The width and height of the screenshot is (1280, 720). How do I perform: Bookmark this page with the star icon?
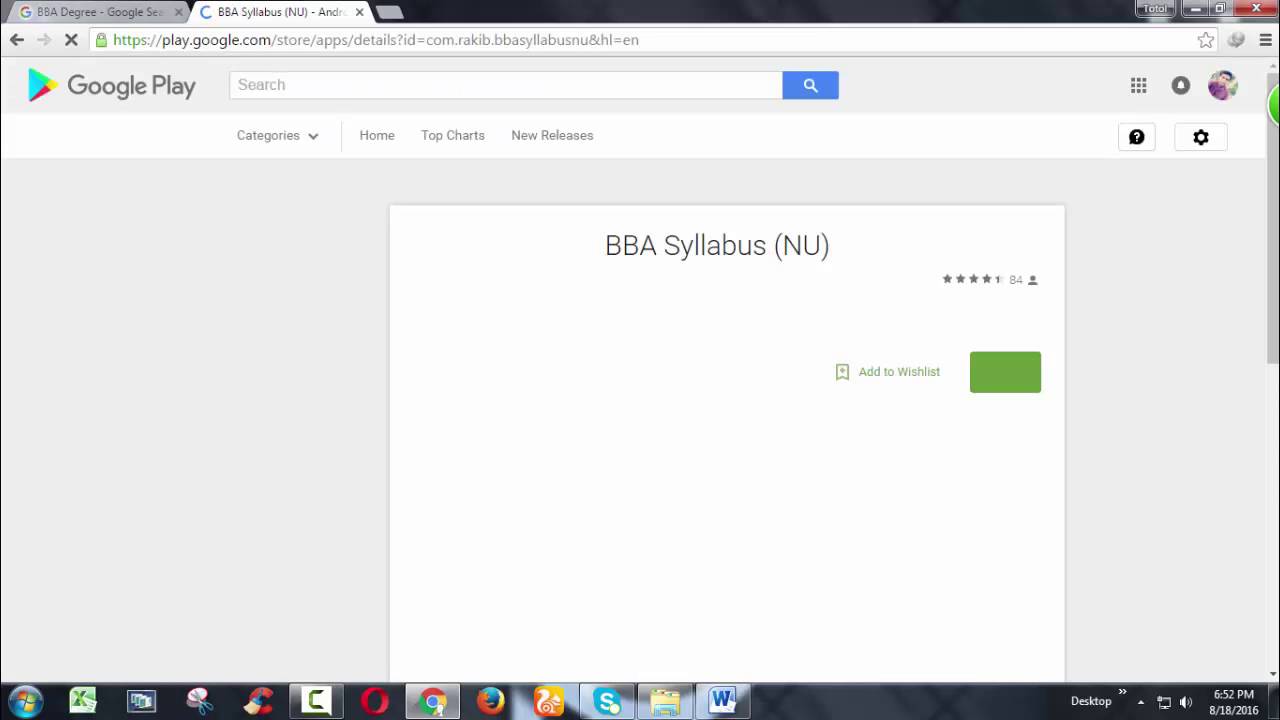[x=1206, y=40]
